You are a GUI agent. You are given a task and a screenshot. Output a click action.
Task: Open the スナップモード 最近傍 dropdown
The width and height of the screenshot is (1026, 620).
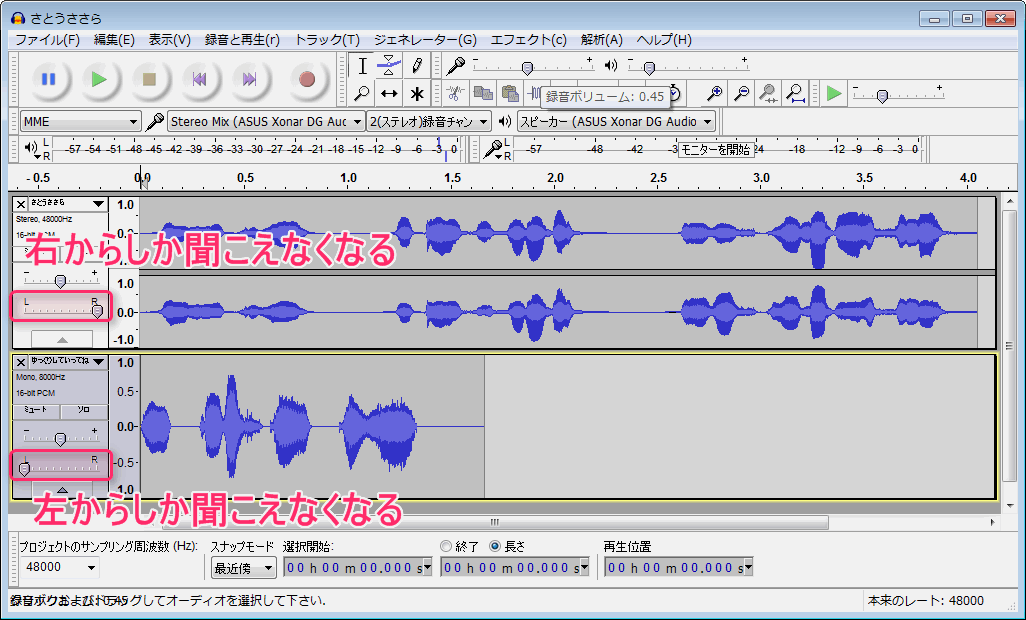(243, 568)
